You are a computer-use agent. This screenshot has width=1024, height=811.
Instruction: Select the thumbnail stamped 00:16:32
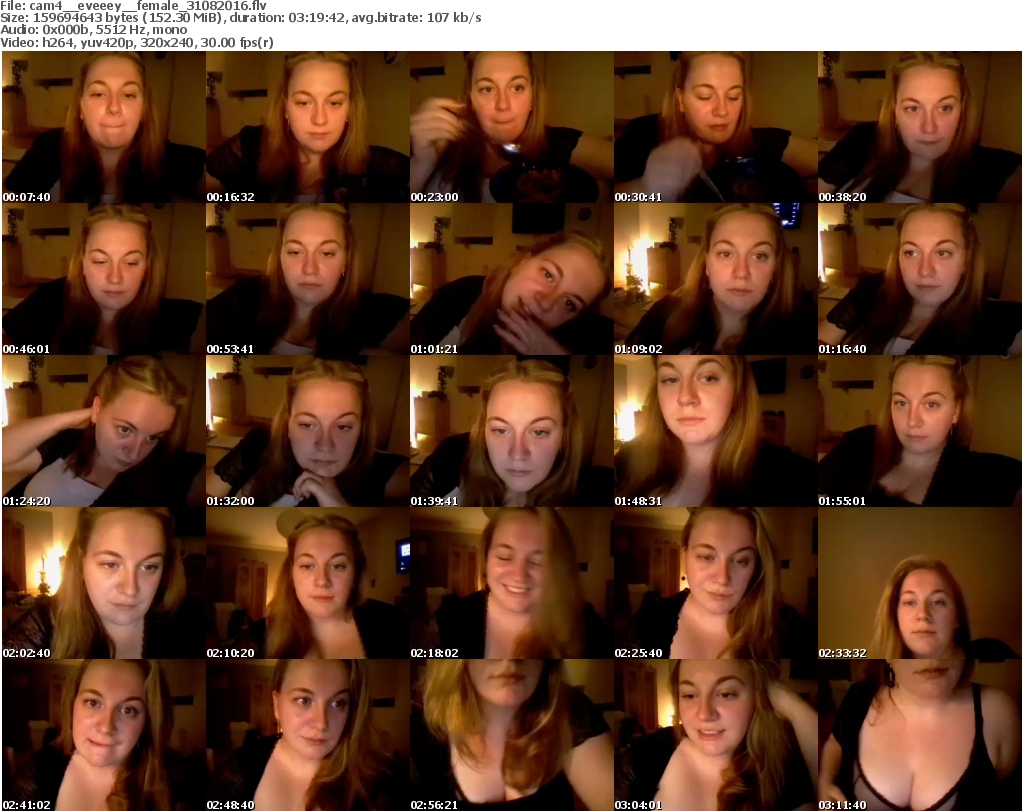tap(308, 127)
